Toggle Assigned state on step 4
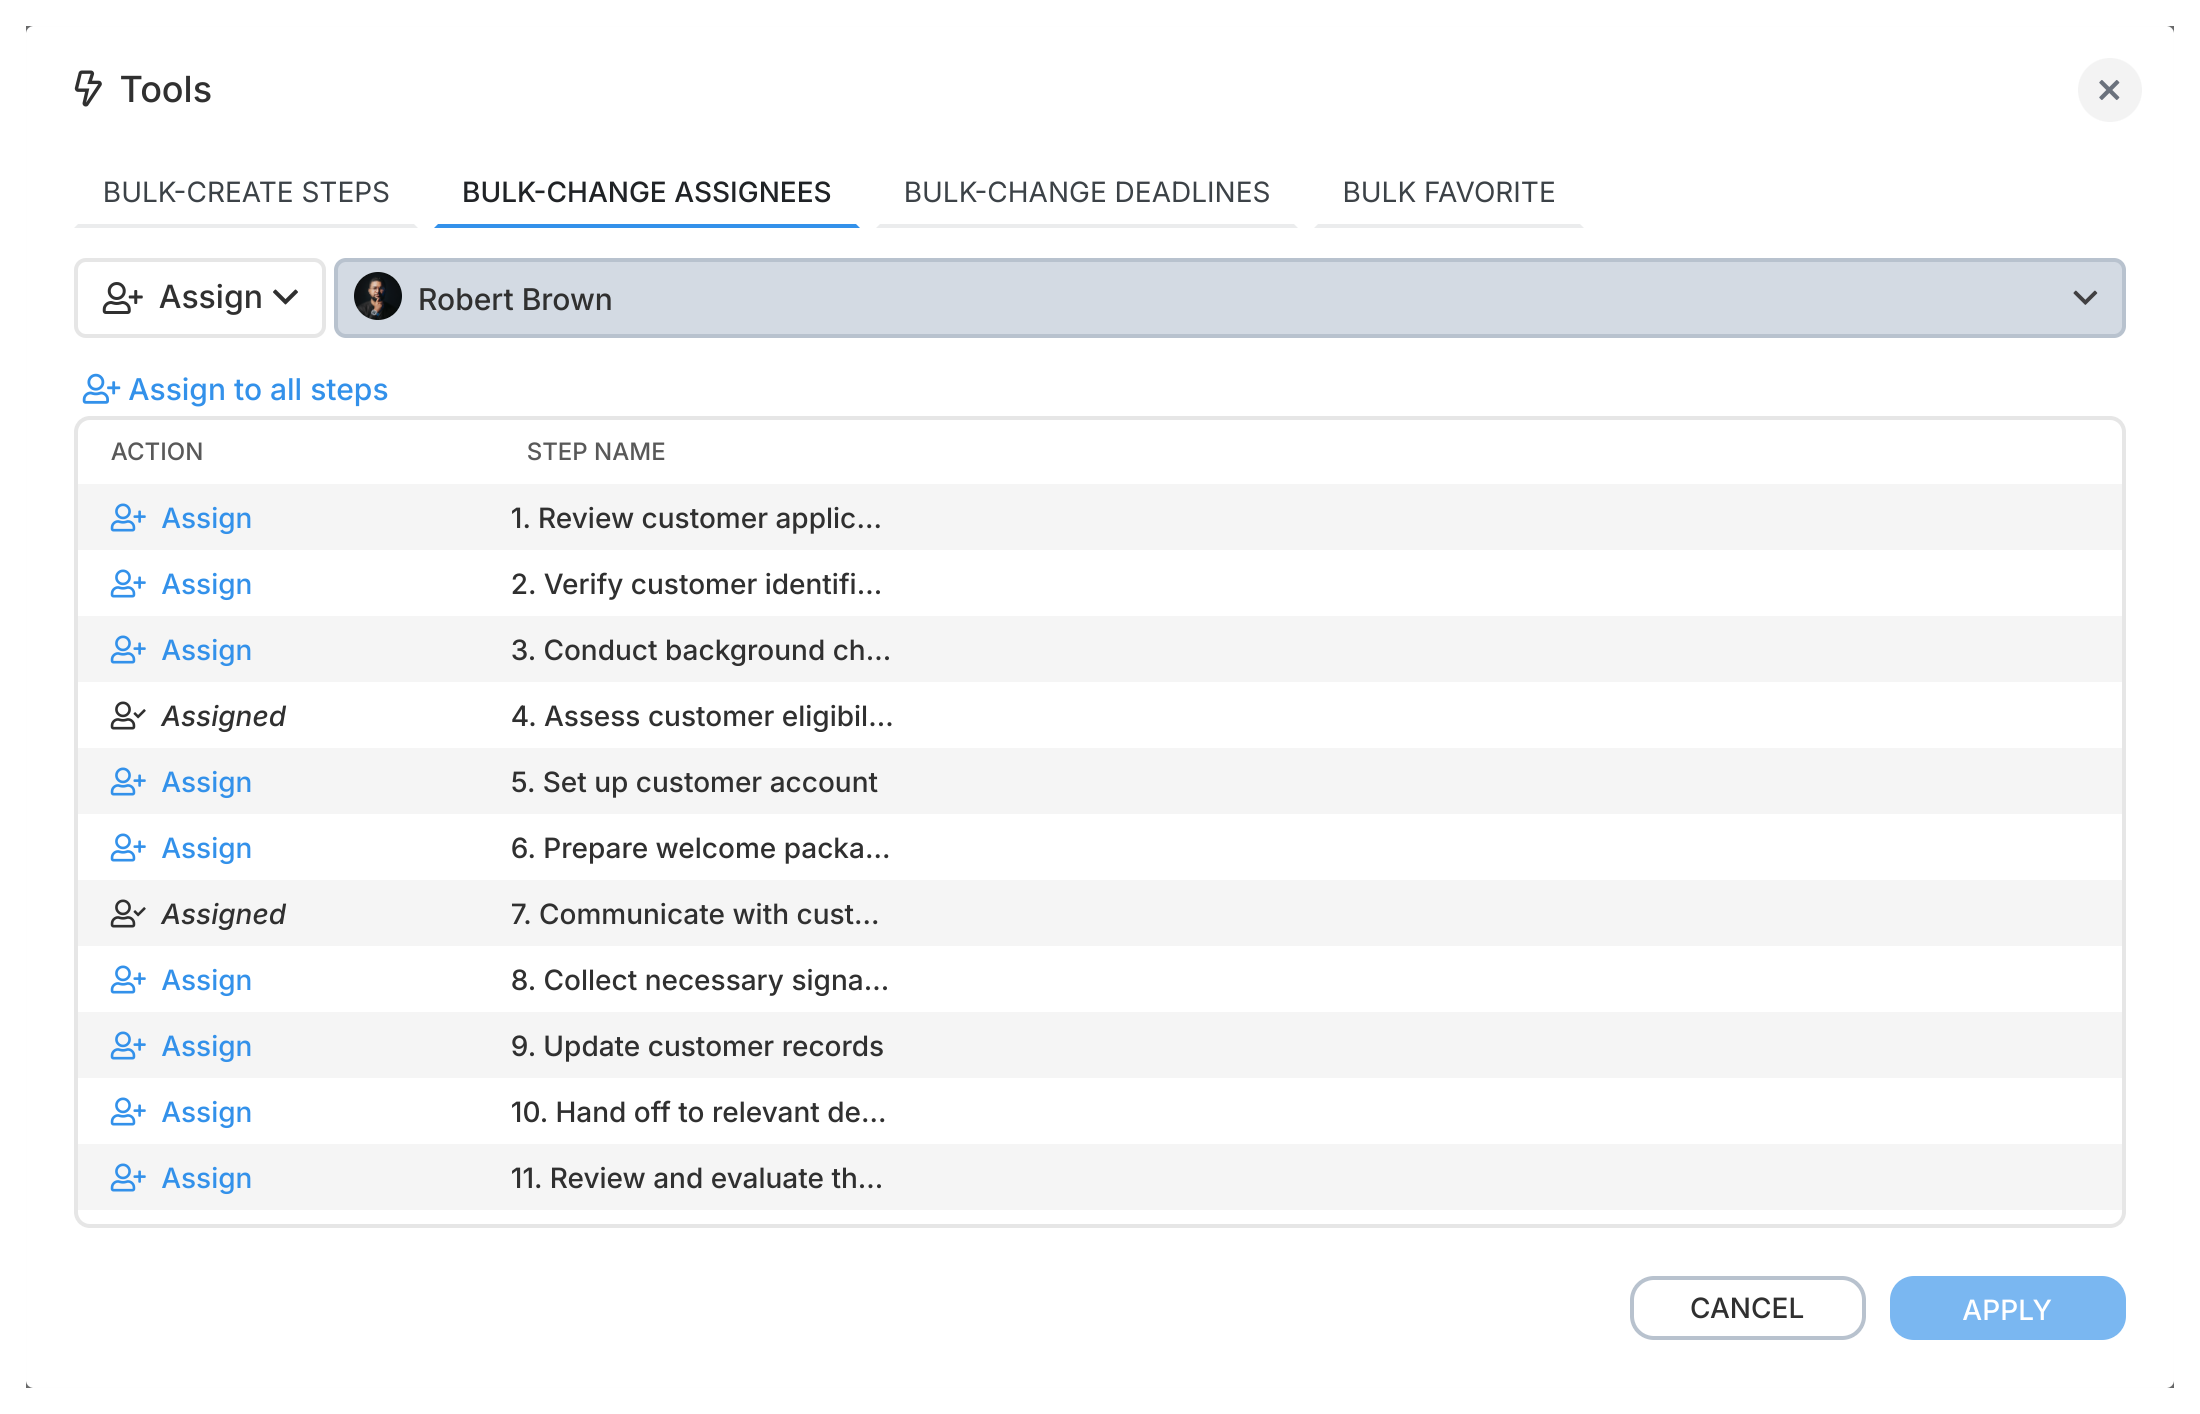 [223, 716]
